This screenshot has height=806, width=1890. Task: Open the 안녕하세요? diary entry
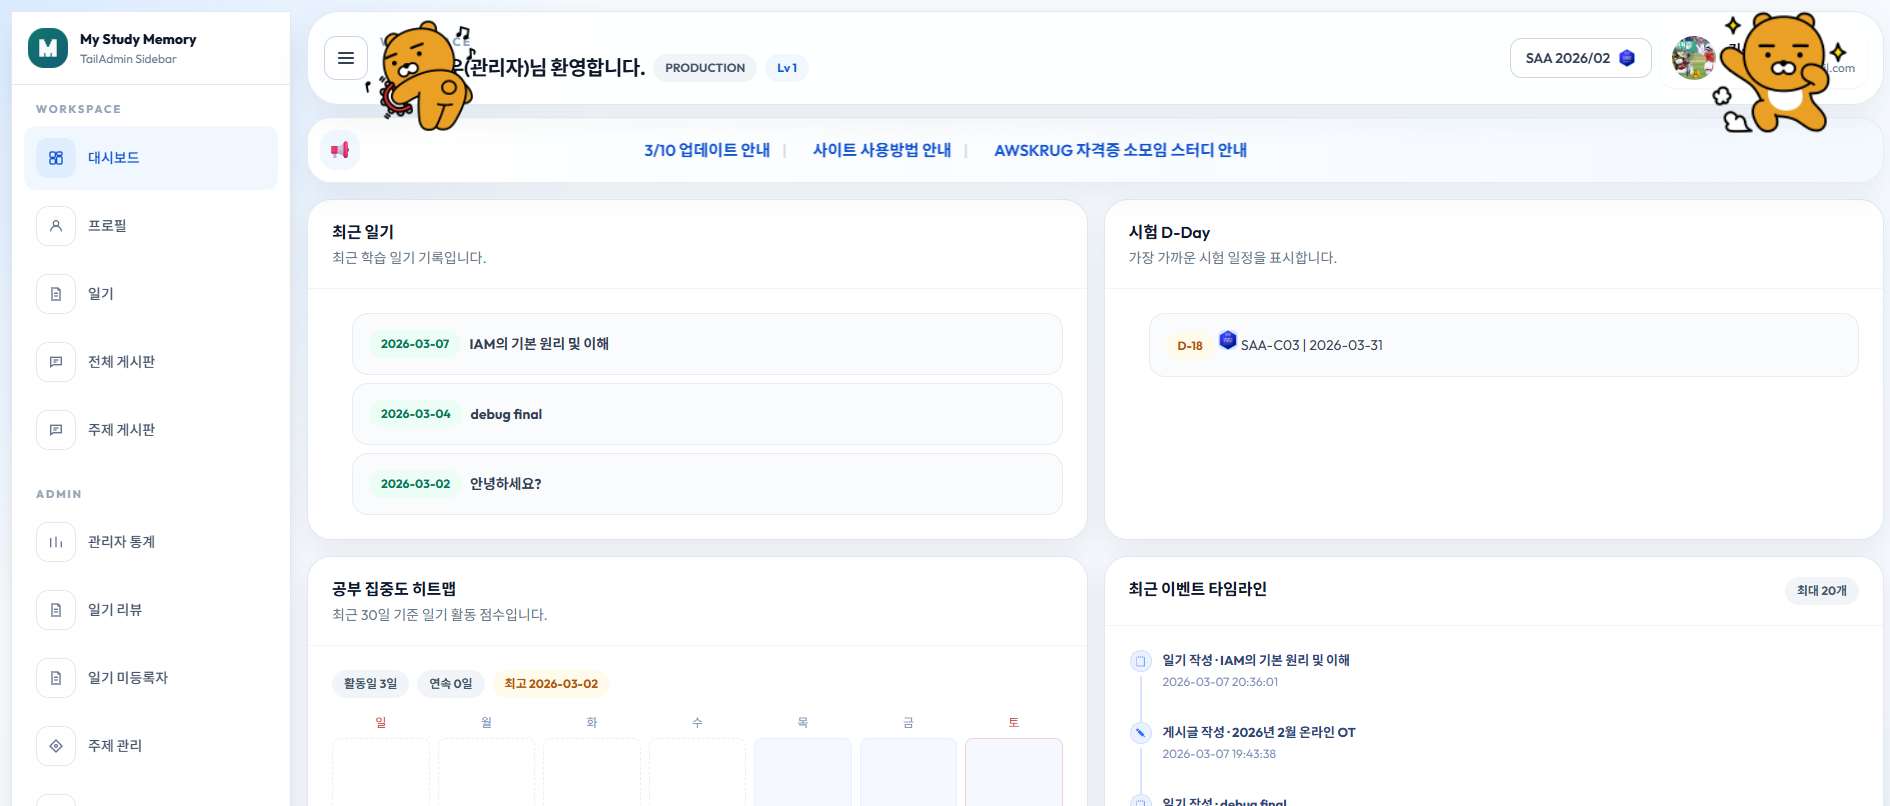click(707, 484)
